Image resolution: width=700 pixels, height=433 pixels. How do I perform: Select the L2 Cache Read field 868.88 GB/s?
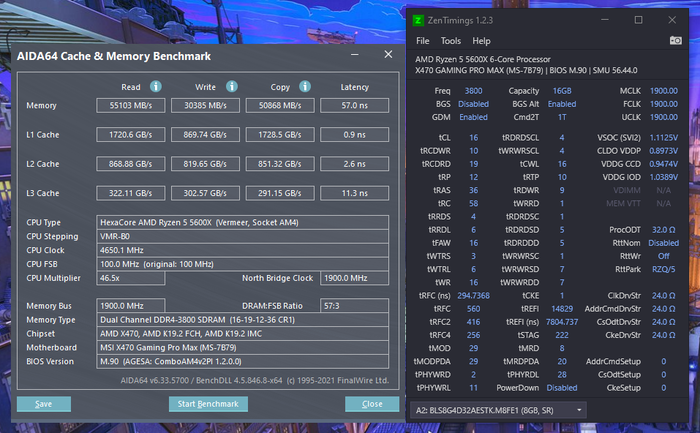click(131, 164)
